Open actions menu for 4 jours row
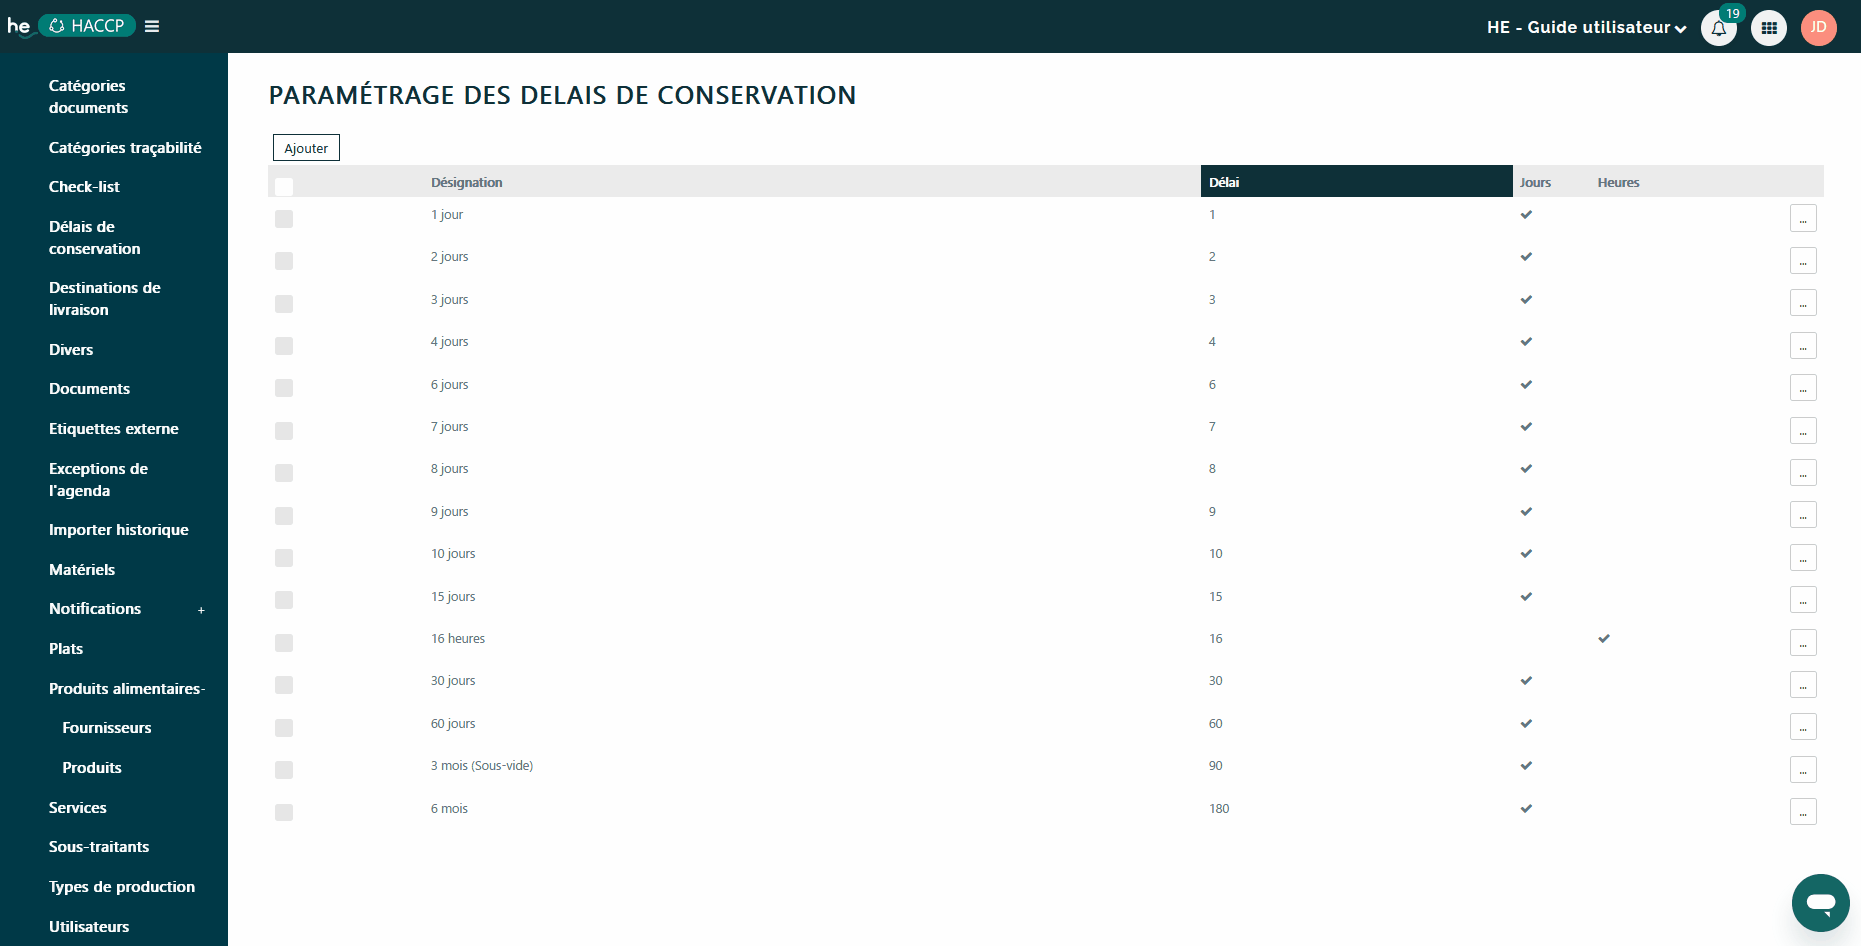1861x946 pixels. (x=1803, y=346)
